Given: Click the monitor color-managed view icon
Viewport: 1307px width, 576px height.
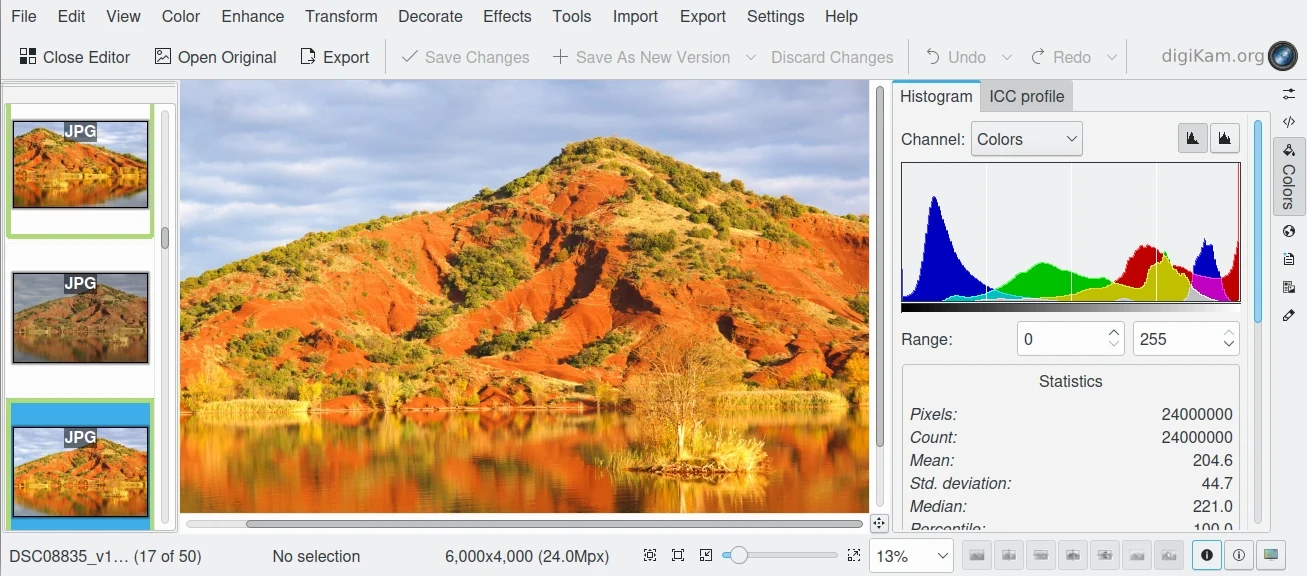Looking at the screenshot, I should coord(1270,555).
